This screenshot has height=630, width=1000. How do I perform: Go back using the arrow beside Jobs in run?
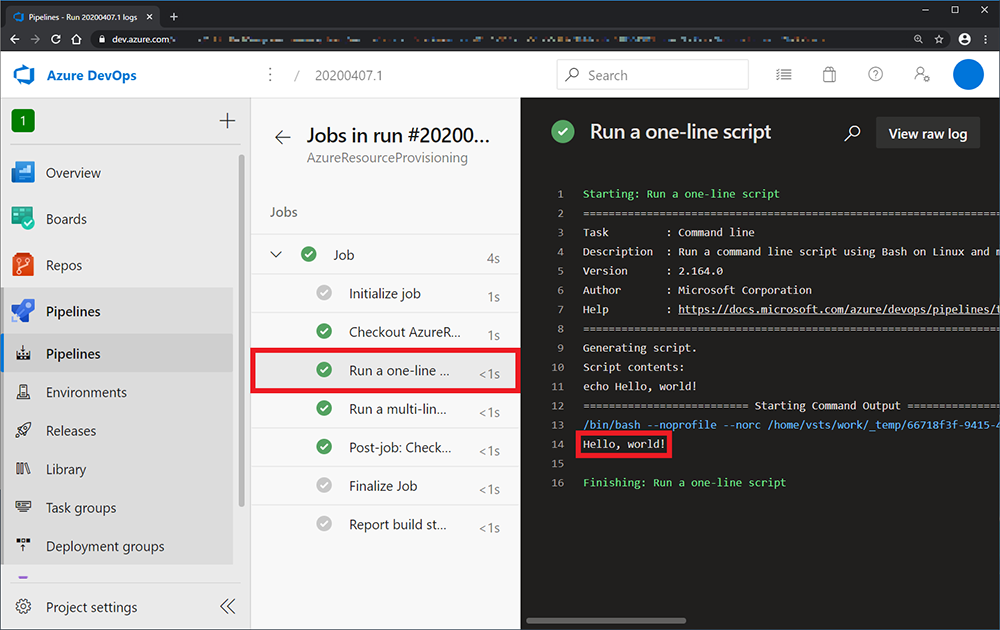[283, 136]
